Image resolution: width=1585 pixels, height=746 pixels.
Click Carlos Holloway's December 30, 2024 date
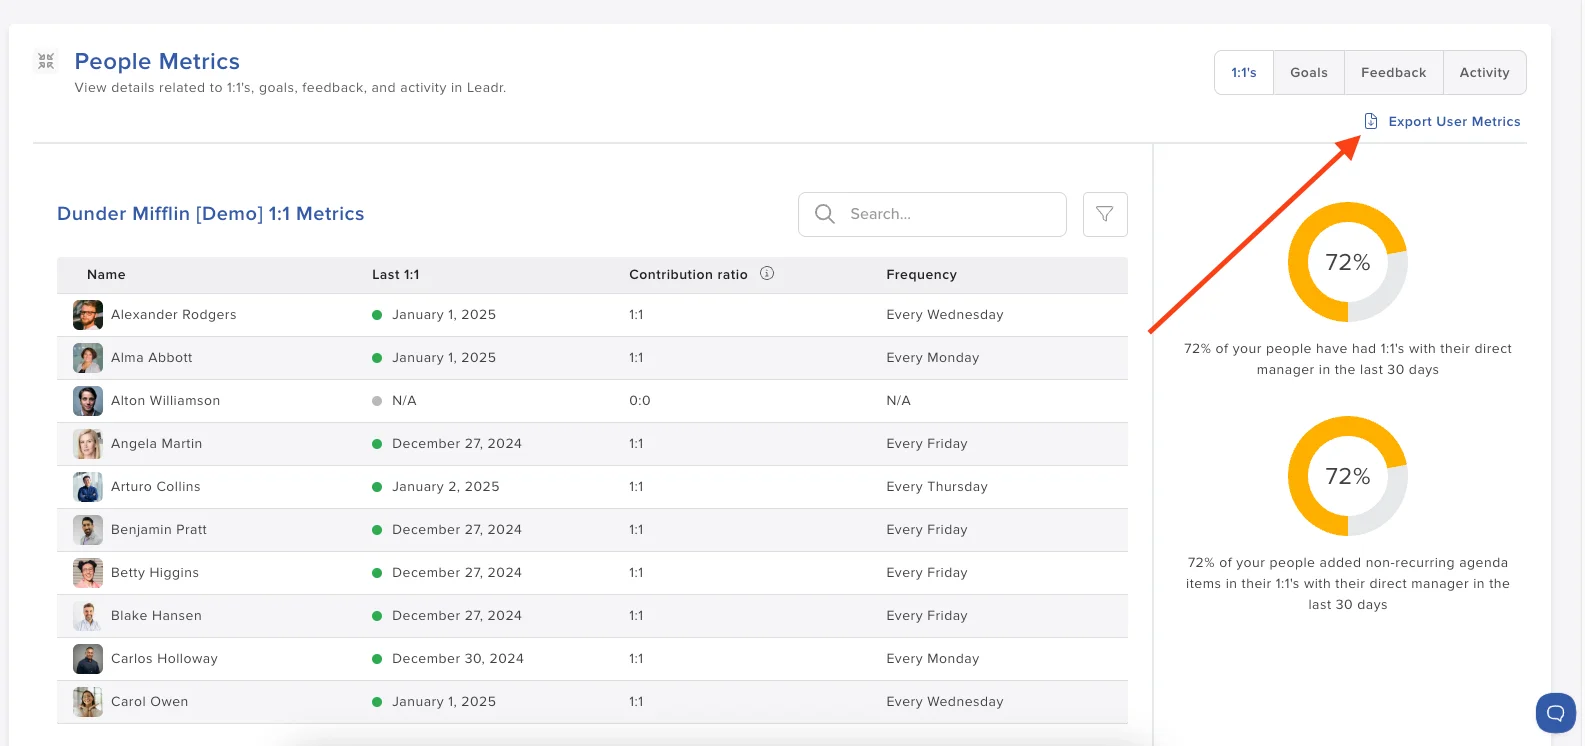click(458, 659)
